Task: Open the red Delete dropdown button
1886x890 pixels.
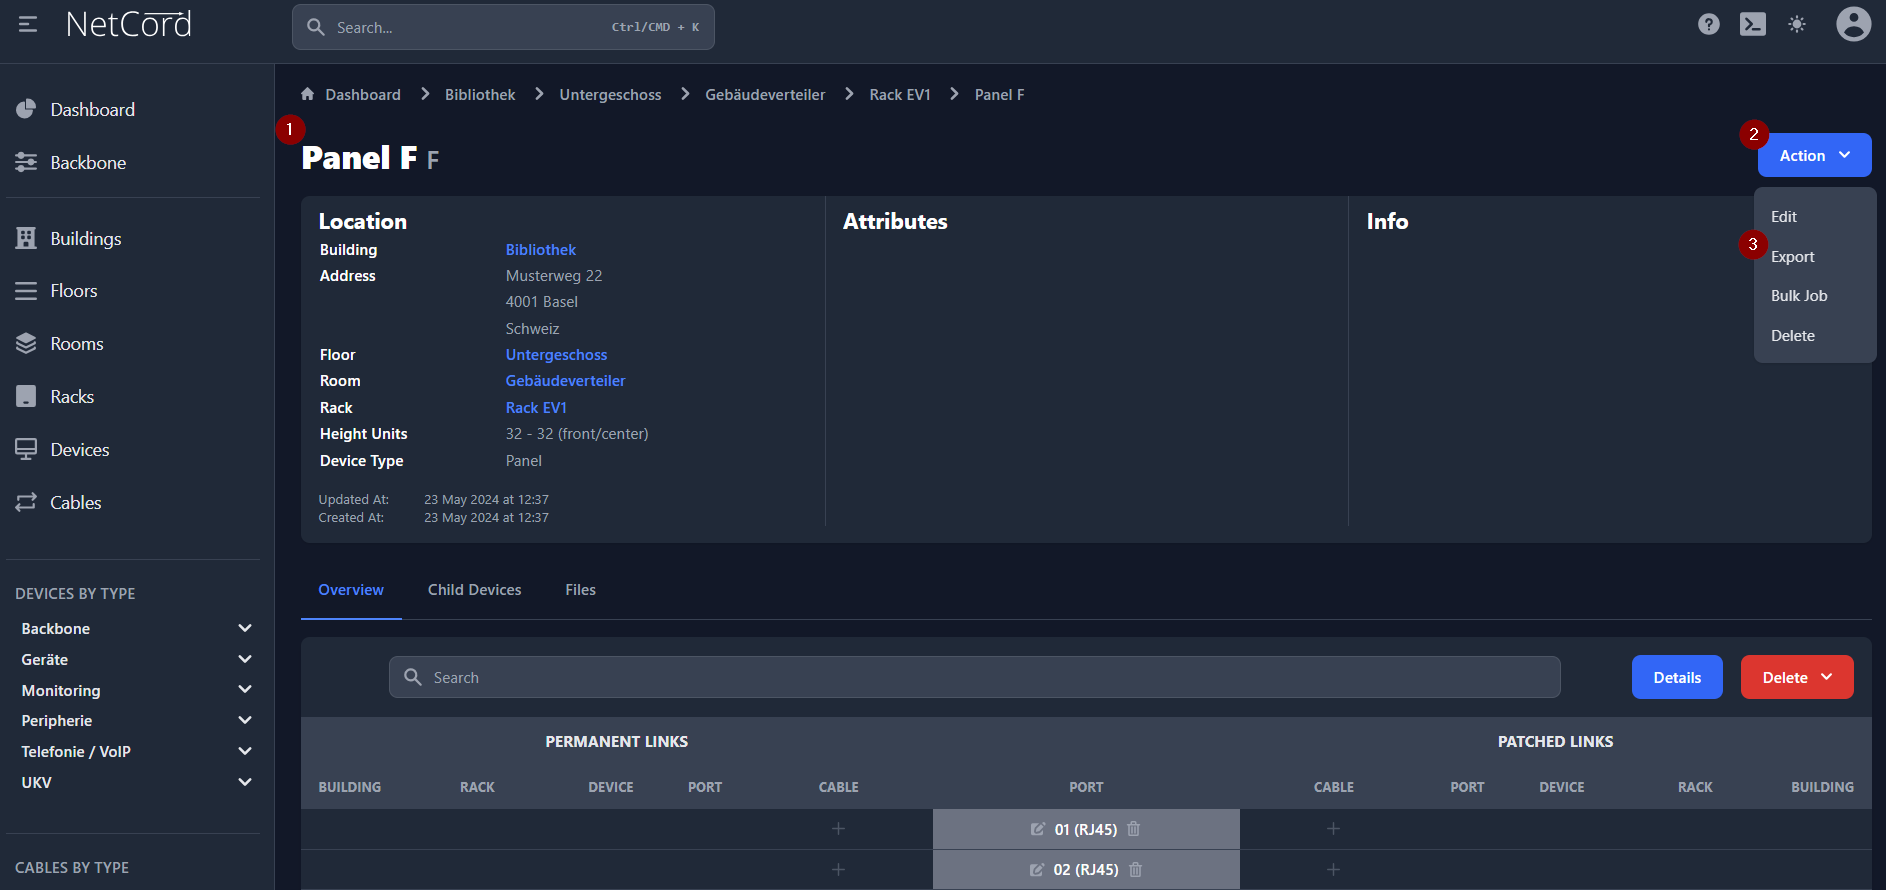Action: point(1796,677)
